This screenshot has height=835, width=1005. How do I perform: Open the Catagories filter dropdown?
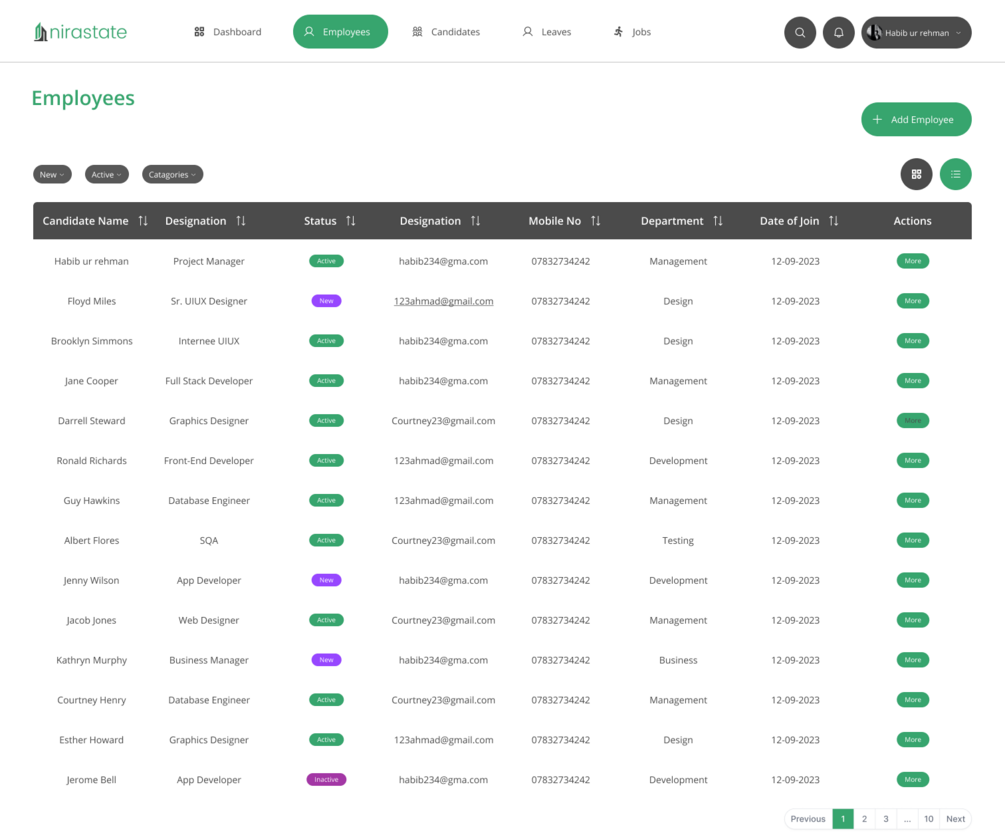[x=172, y=174]
